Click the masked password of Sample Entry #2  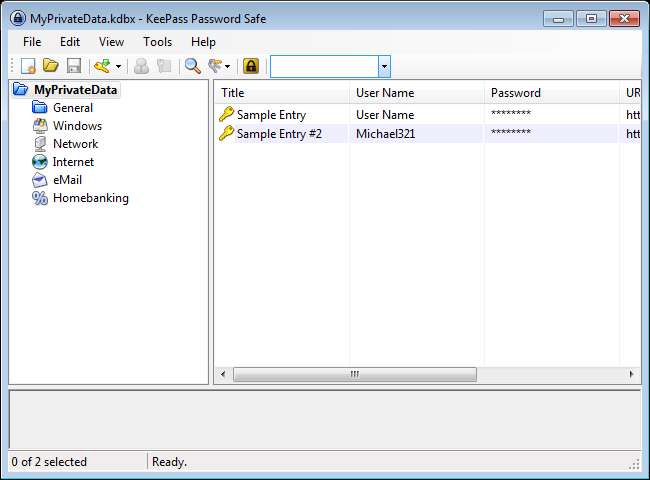(511, 132)
